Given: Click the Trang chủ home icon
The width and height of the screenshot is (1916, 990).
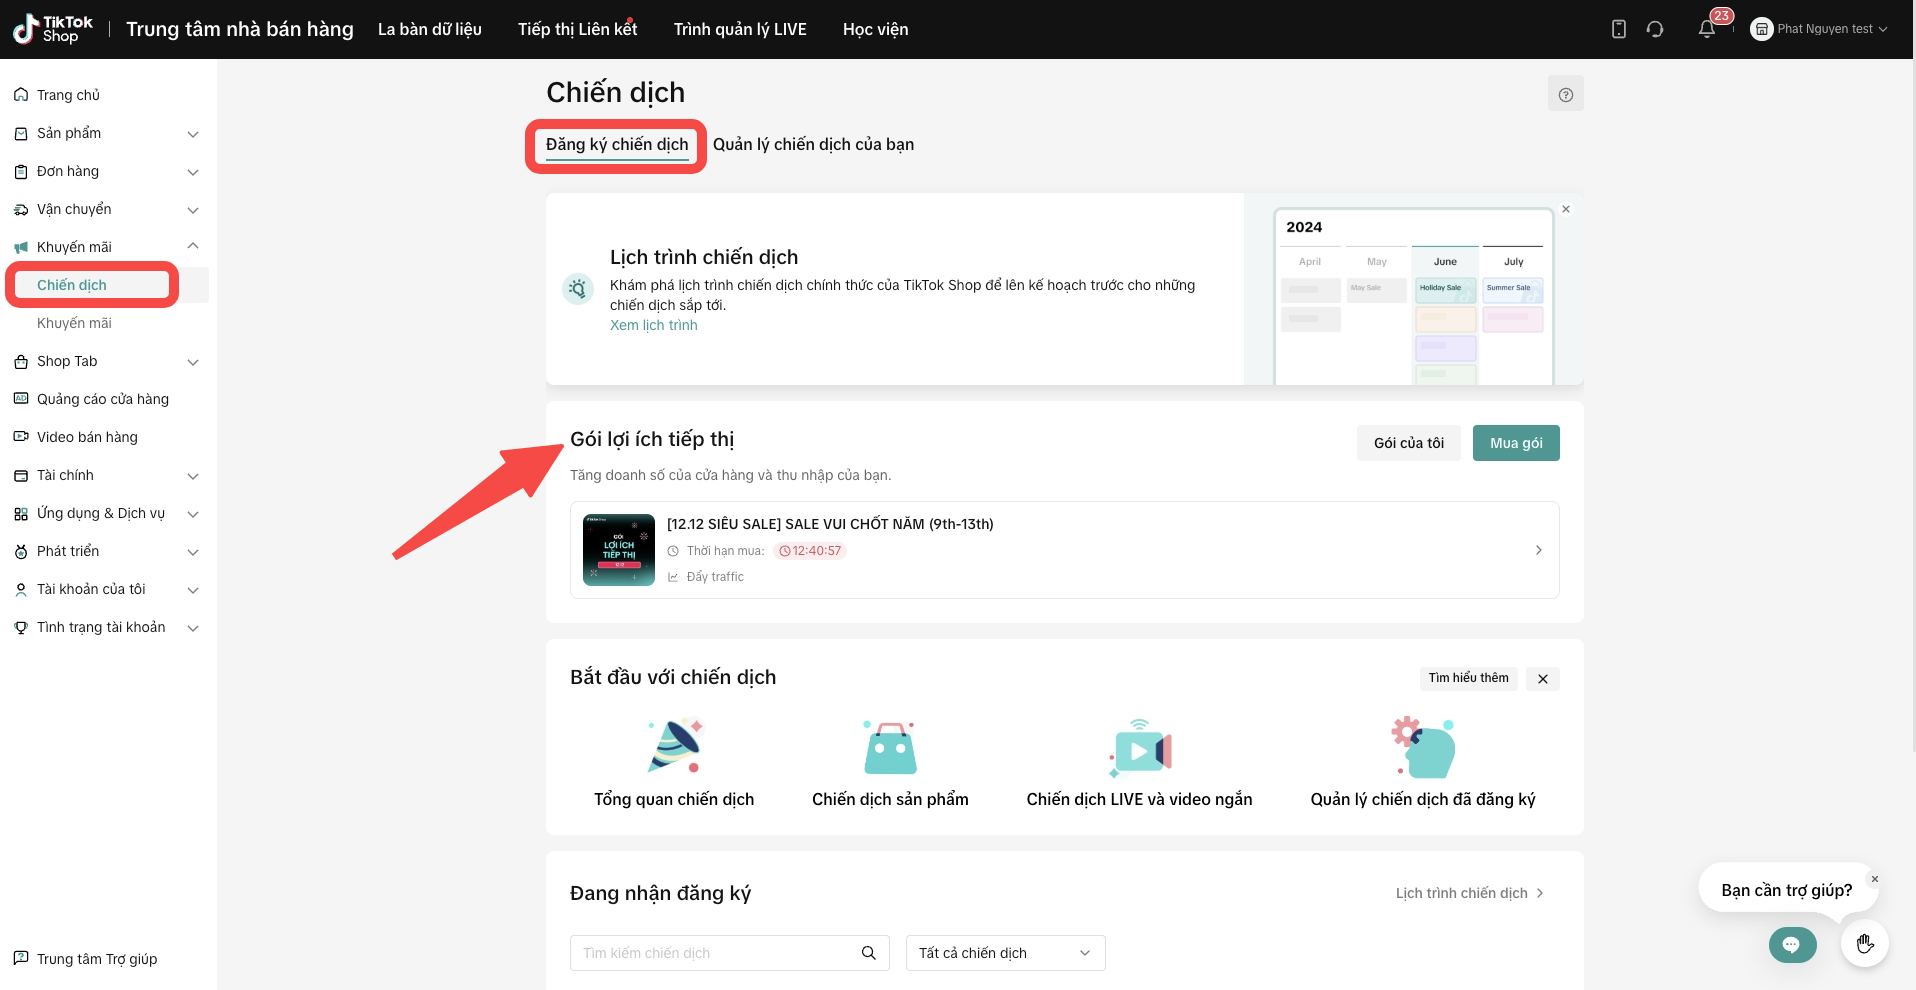Looking at the screenshot, I should click(21, 95).
